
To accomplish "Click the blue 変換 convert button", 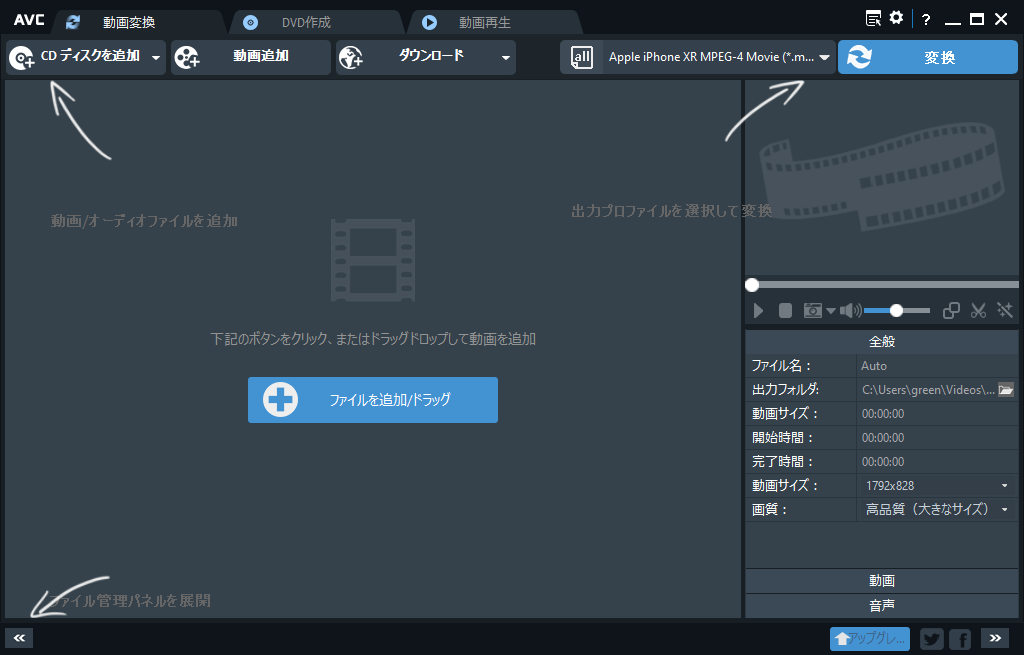I will [x=927, y=58].
